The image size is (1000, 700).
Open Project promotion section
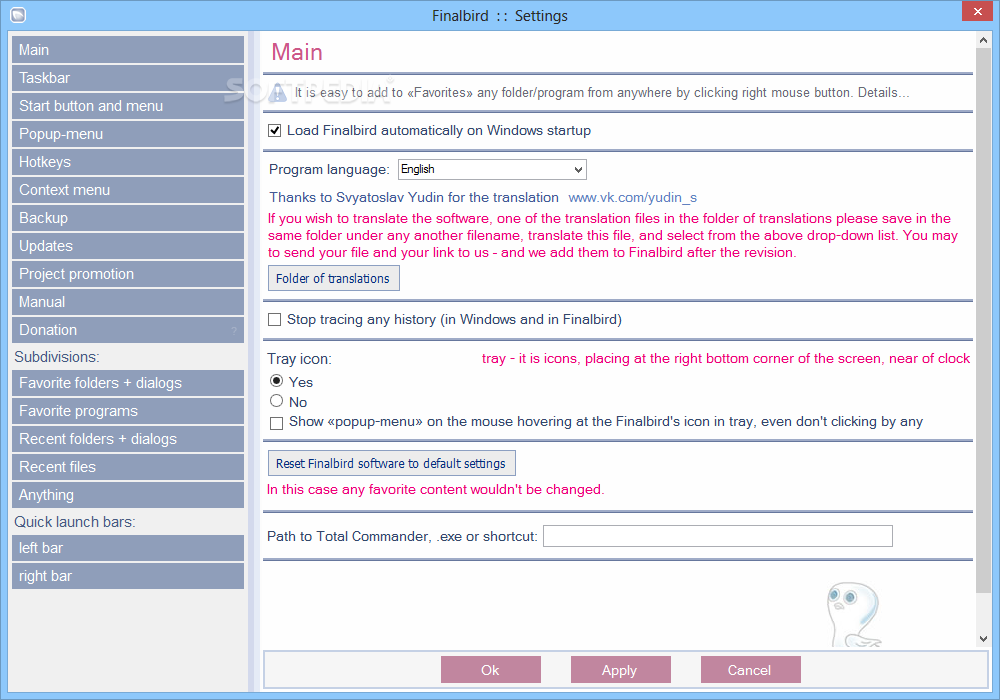click(128, 274)
